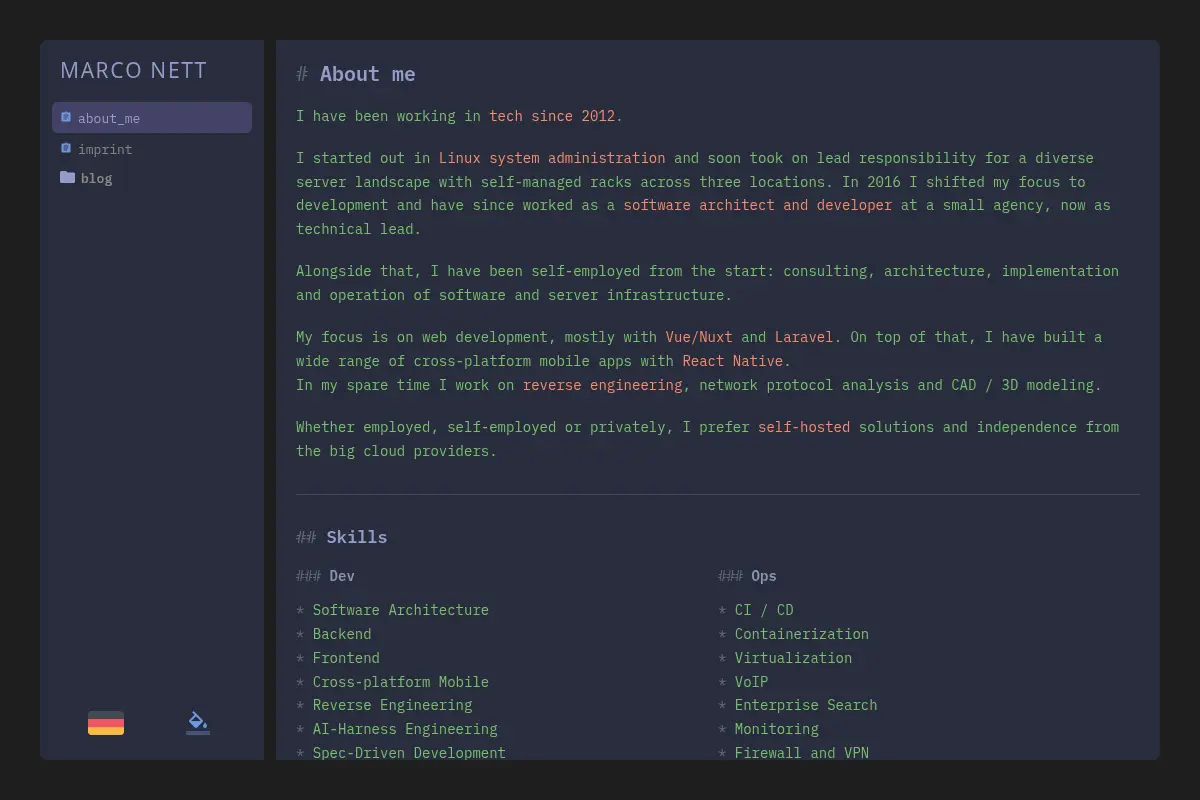Click the German flag language icon
Viewport: 1200px width, 800px height.
[106, 723]
